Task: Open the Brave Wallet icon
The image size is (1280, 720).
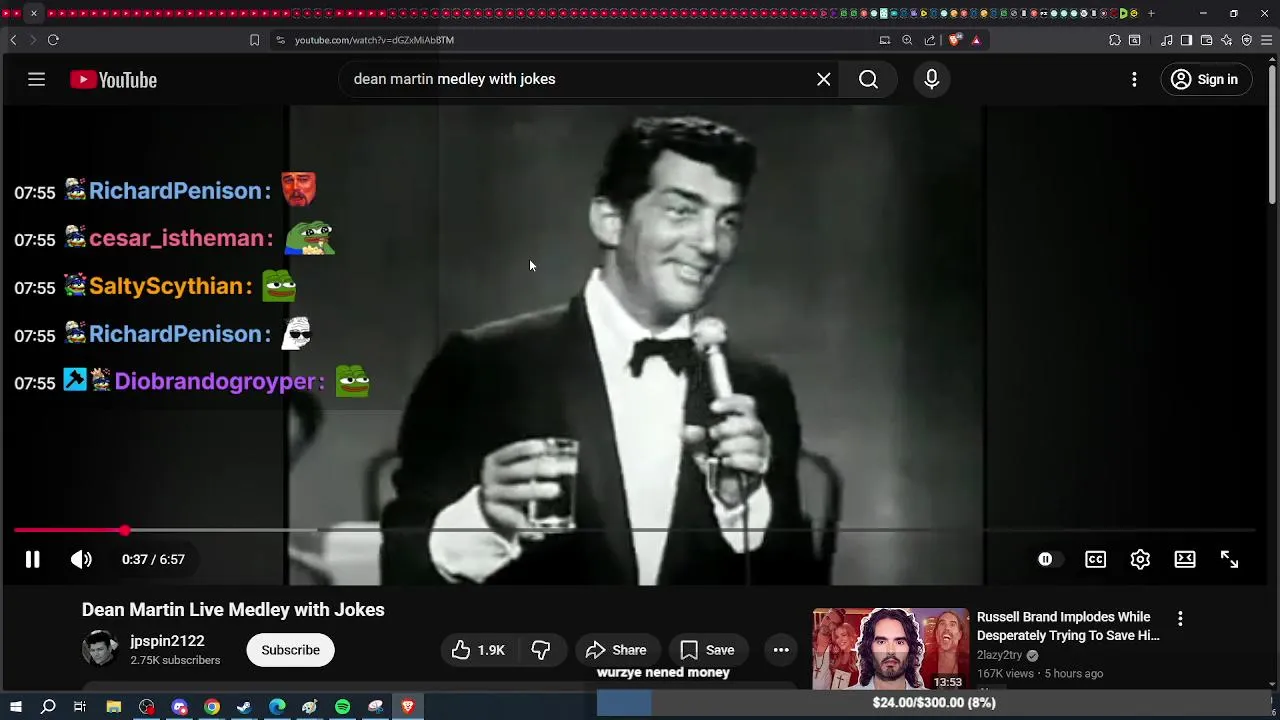Action: [1206, 40]
